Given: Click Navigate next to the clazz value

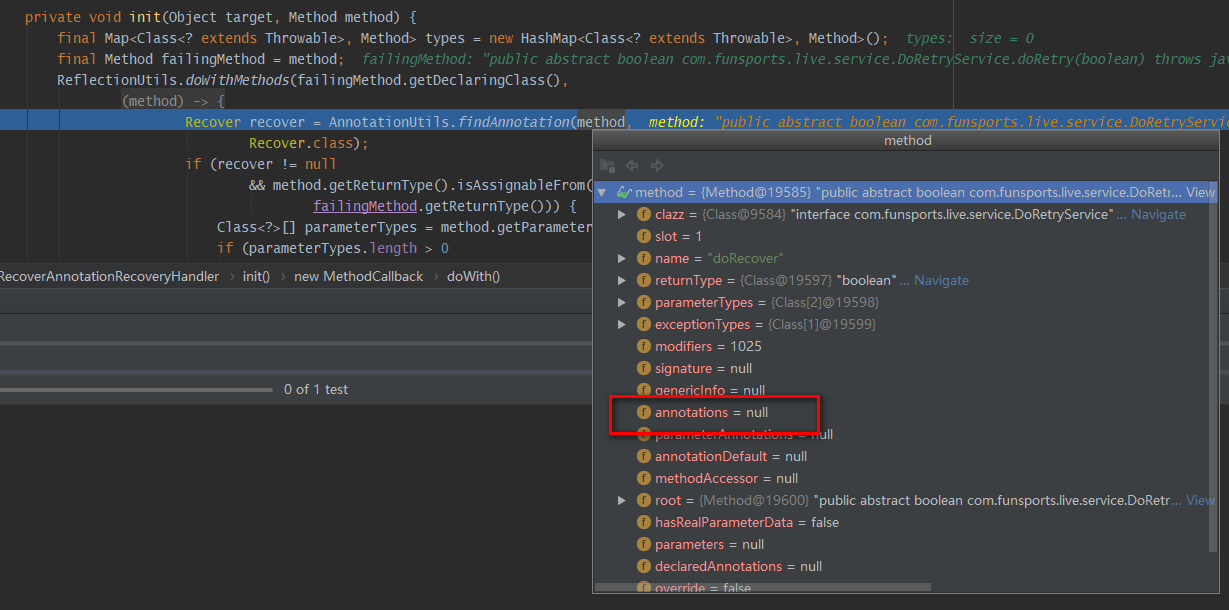Looking at the screenshot, I should point(1160,214).
